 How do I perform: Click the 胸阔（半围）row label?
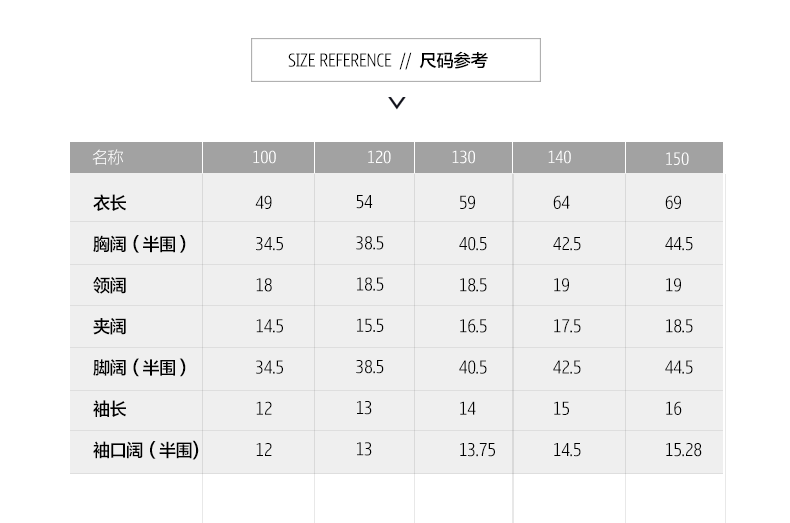coord(140,244)
